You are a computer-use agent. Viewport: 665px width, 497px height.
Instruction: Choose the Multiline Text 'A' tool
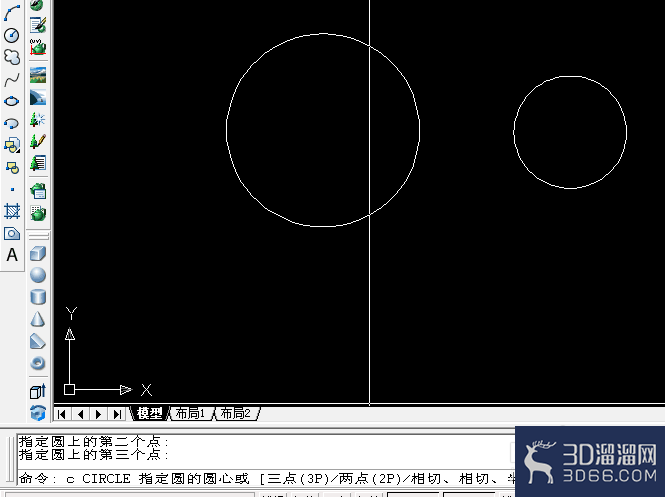(x=12, y=255)
